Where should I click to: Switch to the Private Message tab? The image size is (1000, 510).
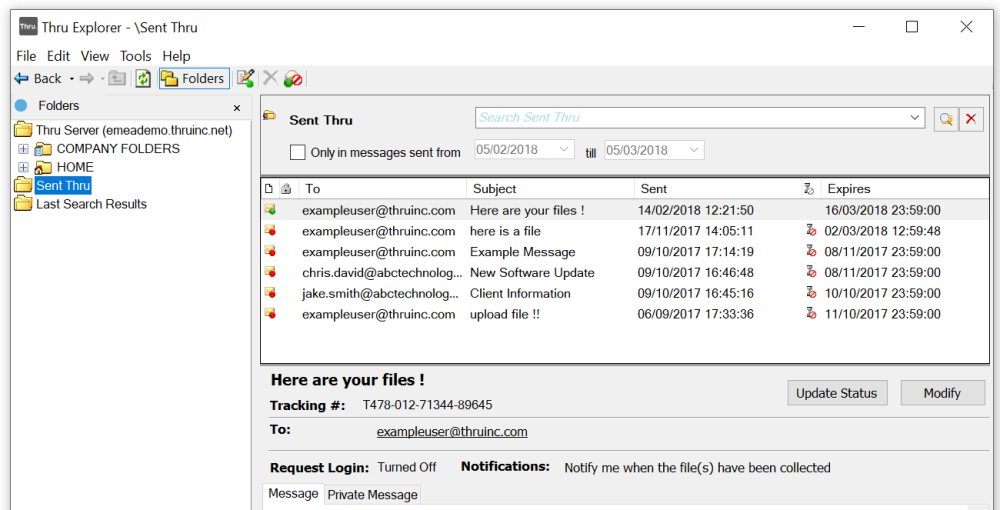click(372, 495)
